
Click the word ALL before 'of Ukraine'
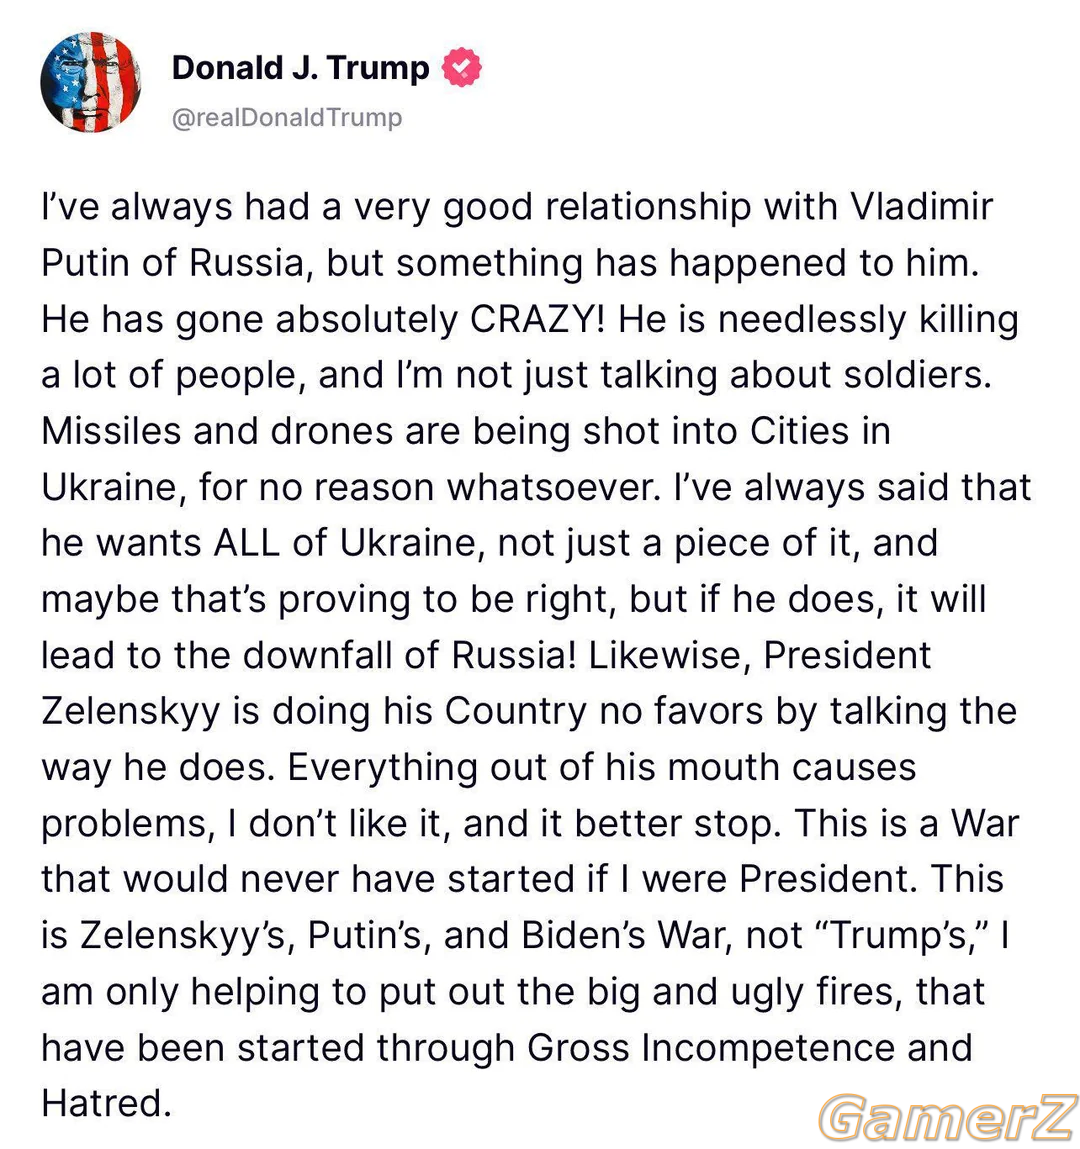click(247, 543)
